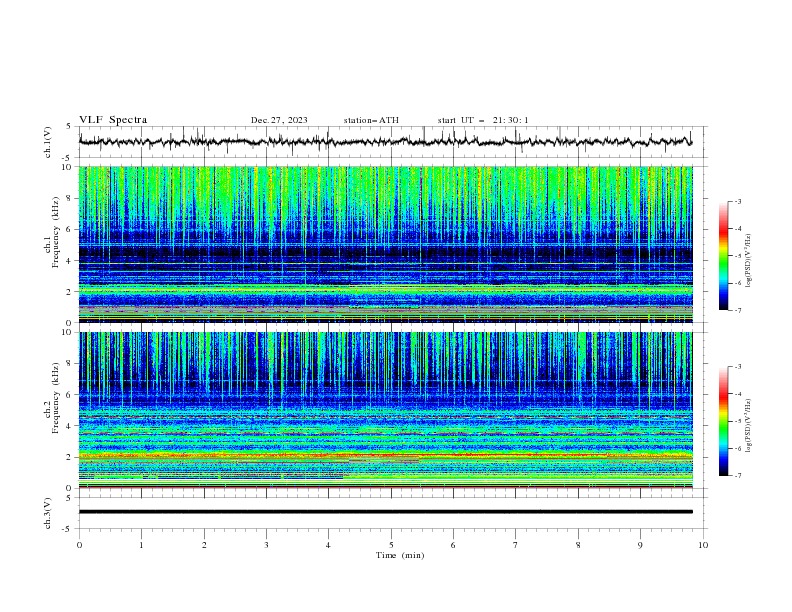The width and height of the screenshot is (792, 612).
Task: Click time axis tick label "5"
Action: [x=391, y=545]
